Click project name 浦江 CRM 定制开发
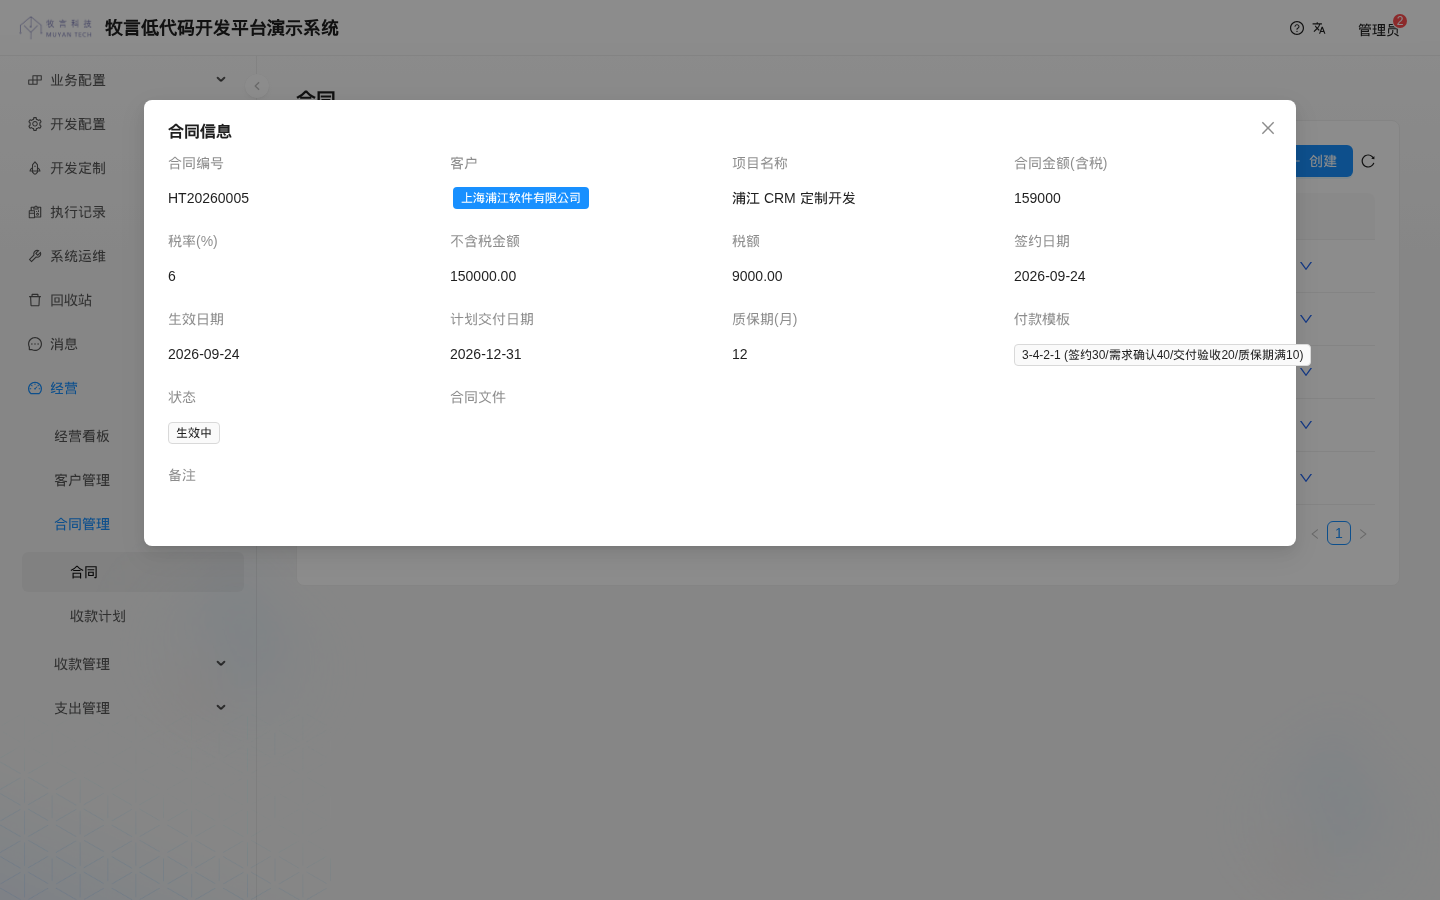Viewport: 1440px width, 900px height. pyautogui.click(x=794, y=198)
